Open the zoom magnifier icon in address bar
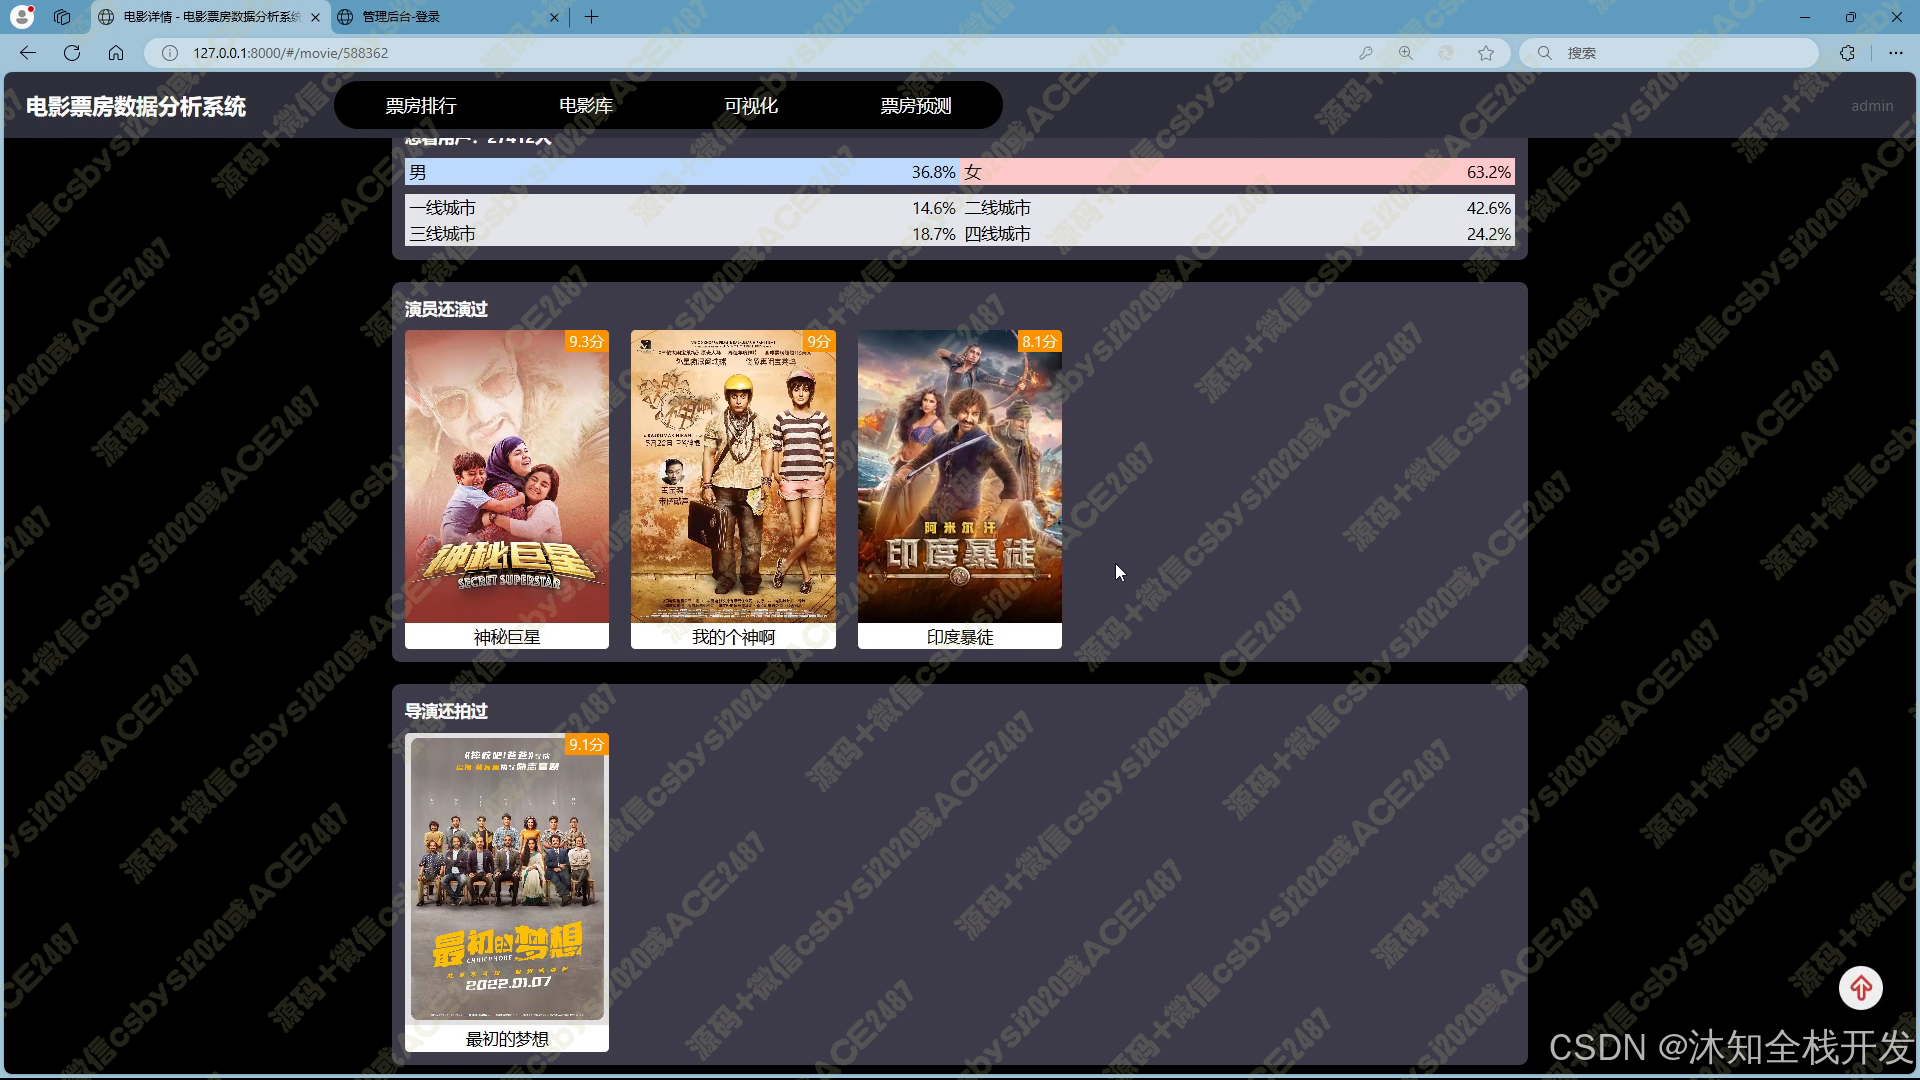Screen dimensions: 1920x1080 [1406, 53]
